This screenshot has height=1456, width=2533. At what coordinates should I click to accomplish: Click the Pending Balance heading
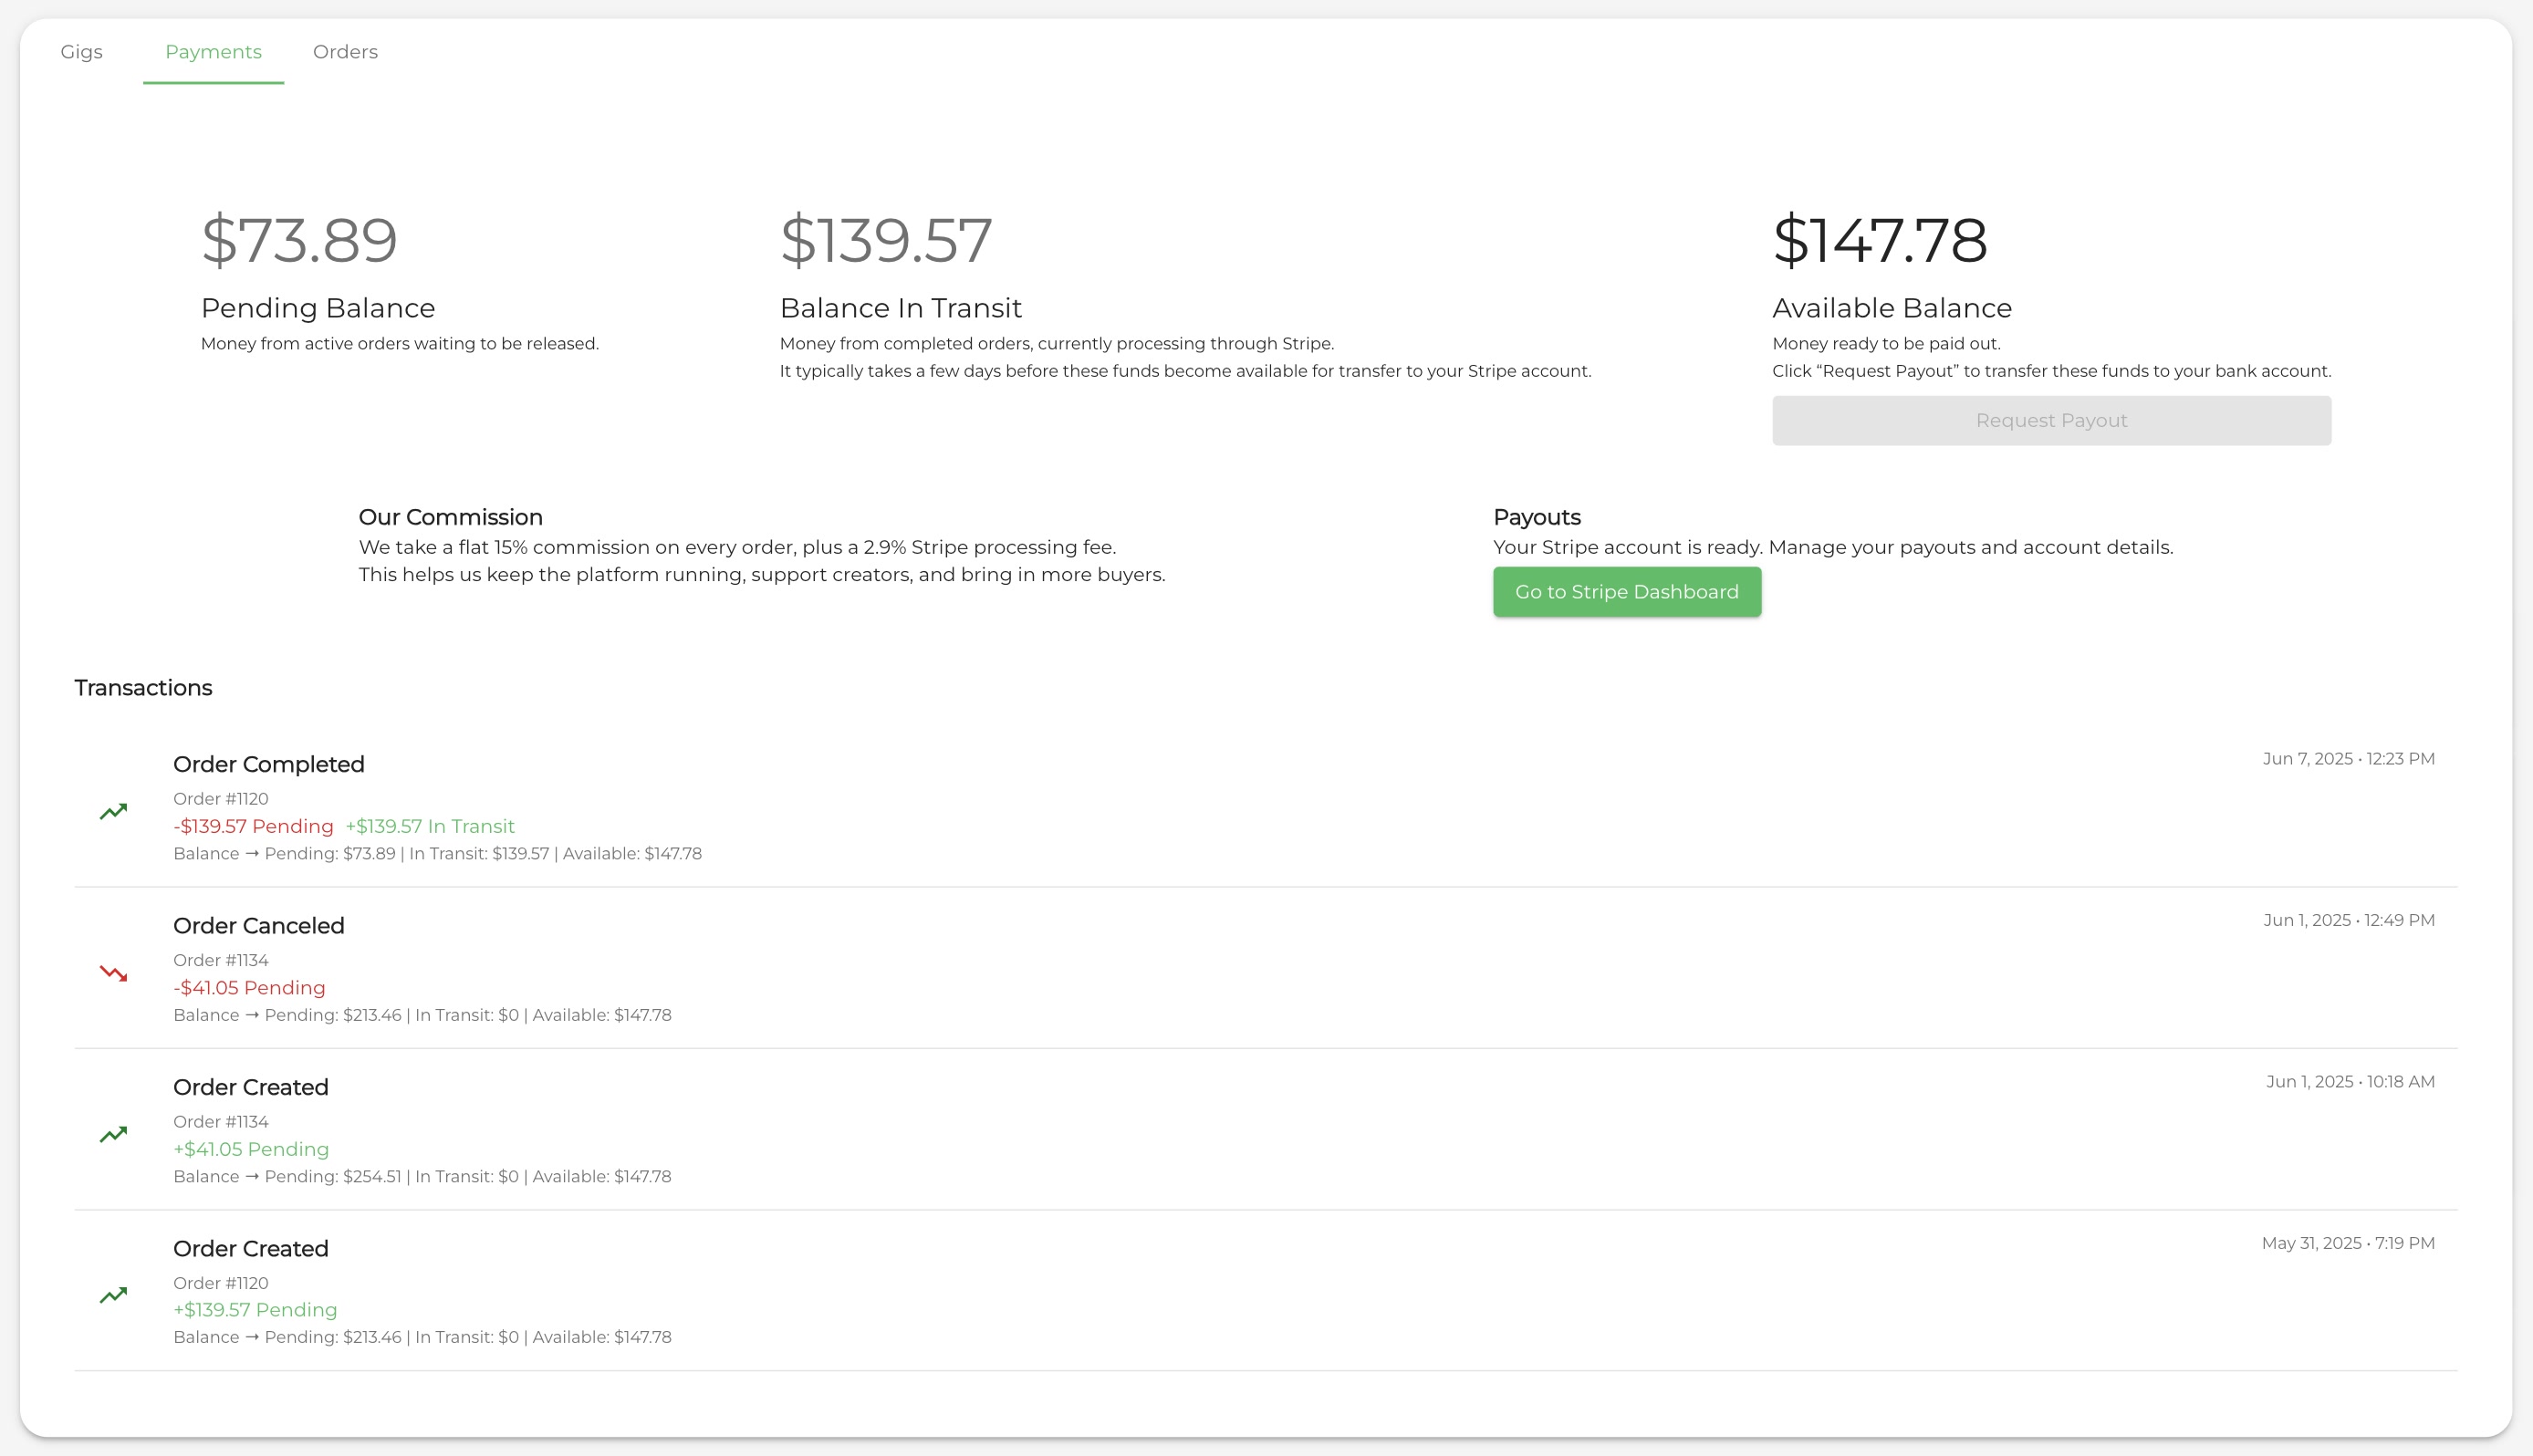(318, 308)
